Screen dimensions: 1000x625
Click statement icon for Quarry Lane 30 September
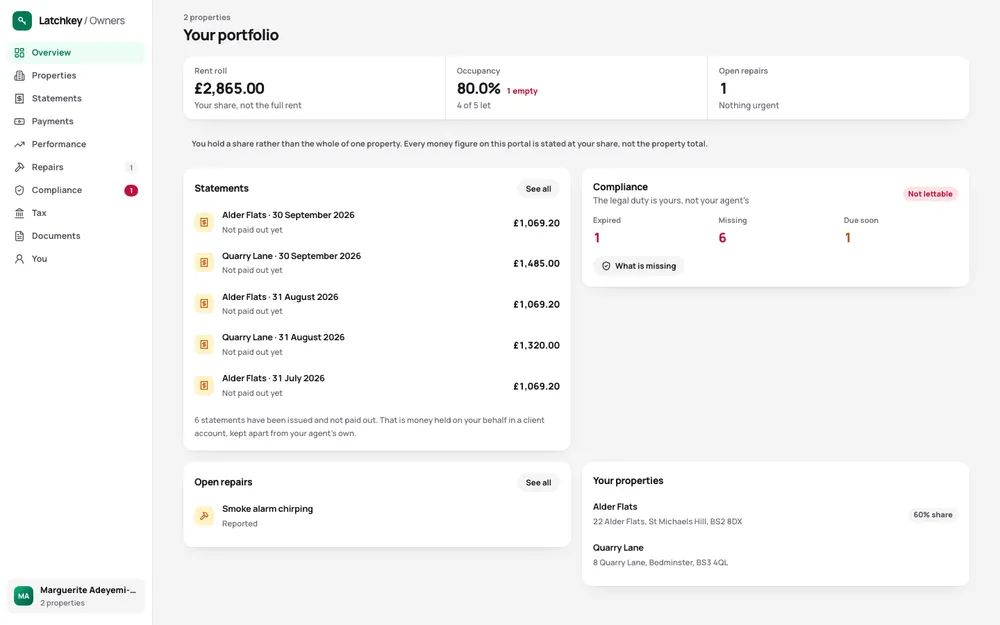pos(204,263)
